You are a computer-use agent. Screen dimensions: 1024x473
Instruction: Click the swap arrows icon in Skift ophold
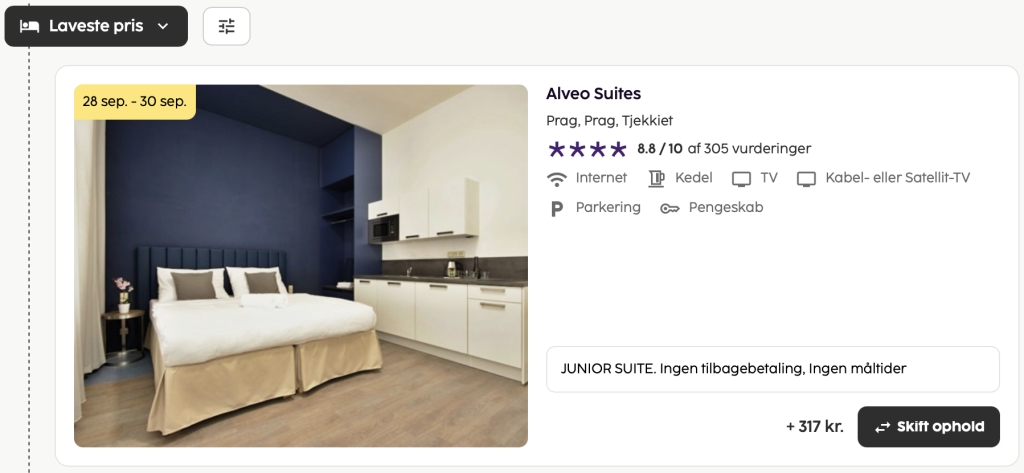coord(882,427)
